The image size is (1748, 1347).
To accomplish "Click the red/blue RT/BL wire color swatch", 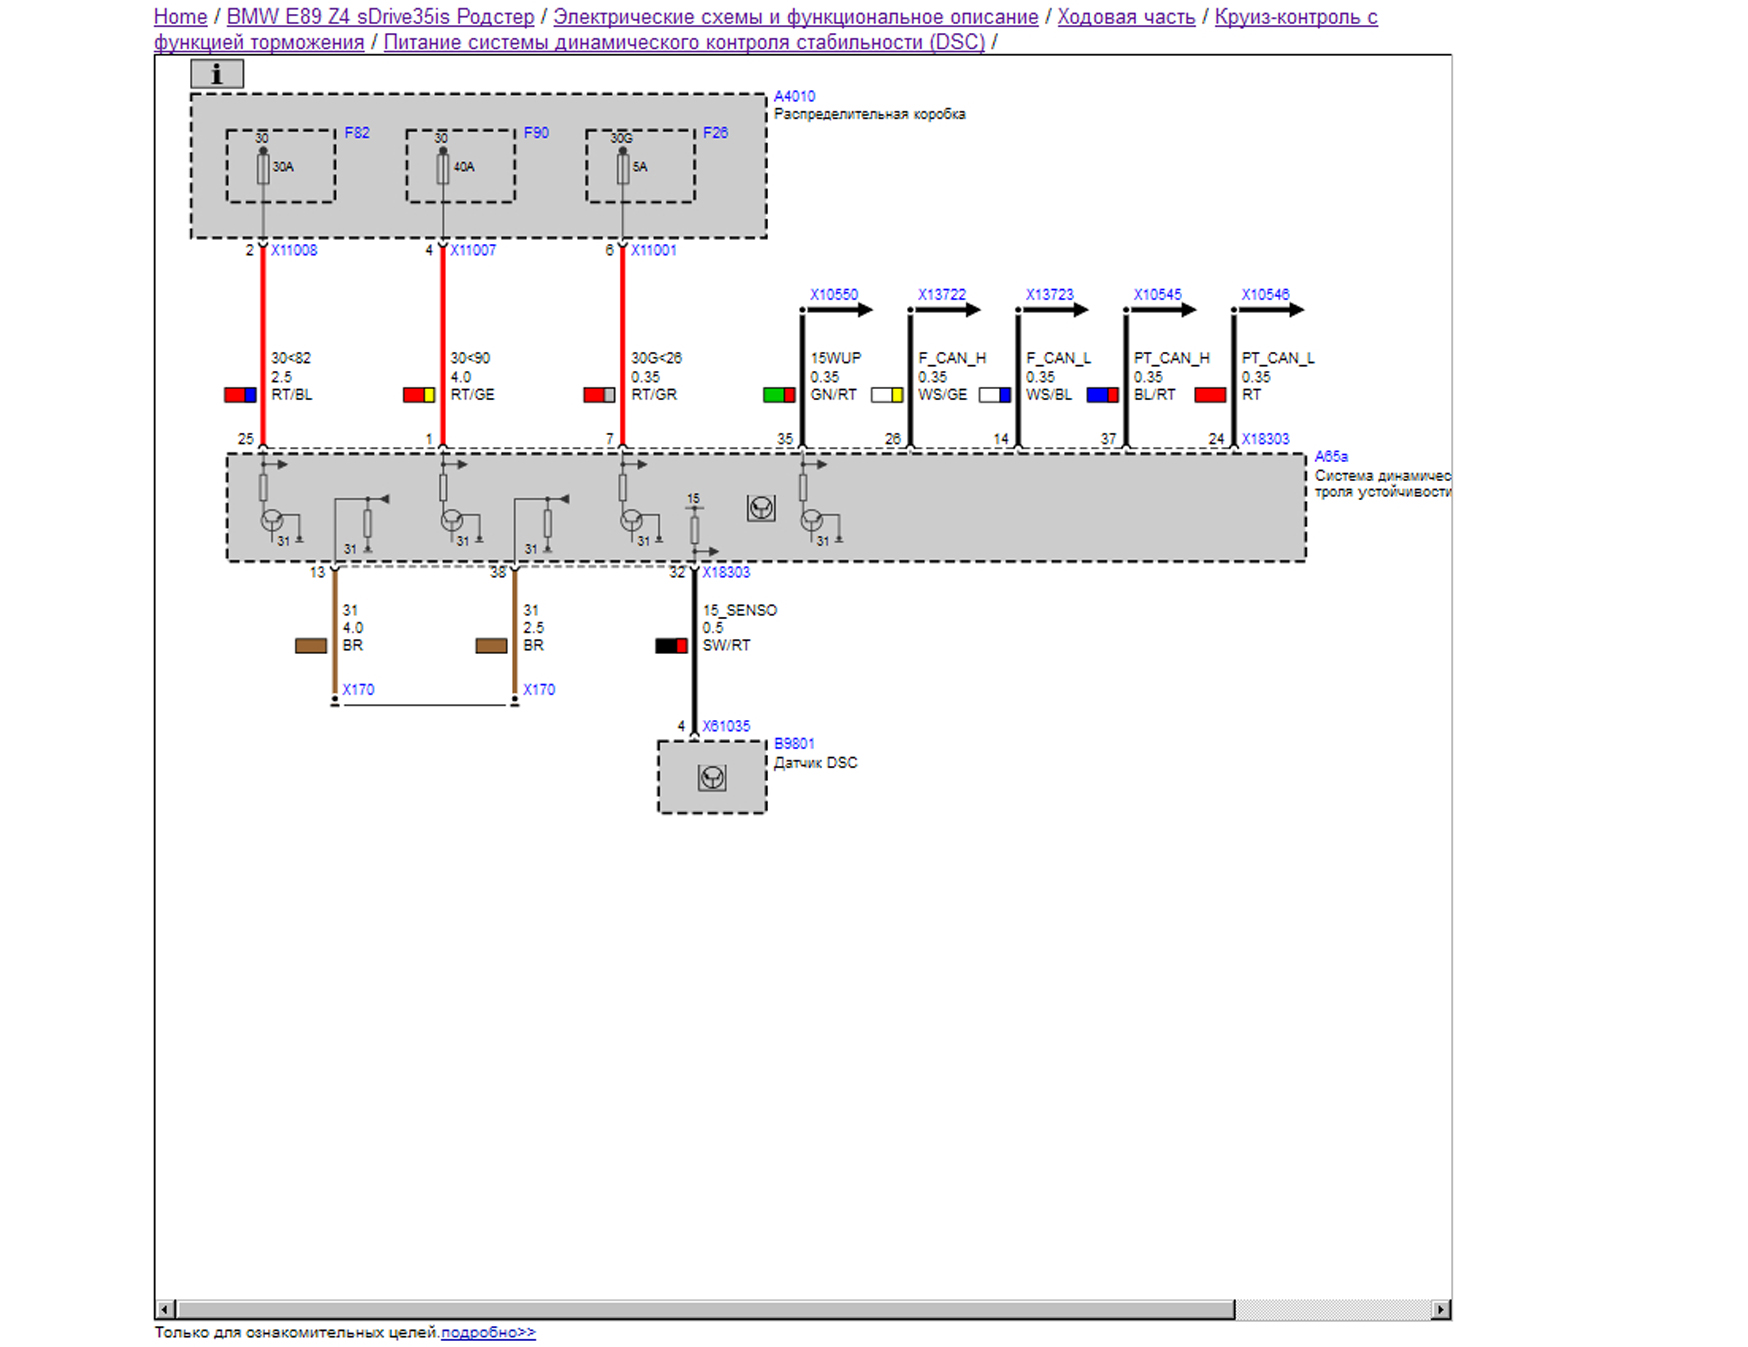I will [x=240, y=395].
